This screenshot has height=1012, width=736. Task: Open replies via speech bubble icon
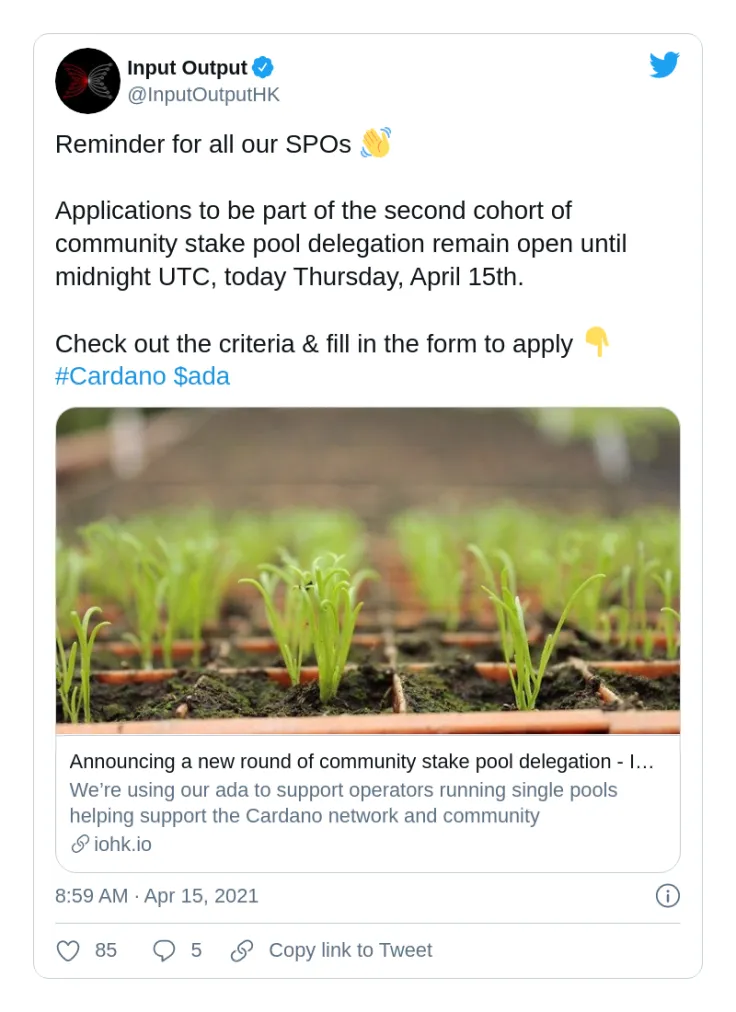(x=164, y=950)
